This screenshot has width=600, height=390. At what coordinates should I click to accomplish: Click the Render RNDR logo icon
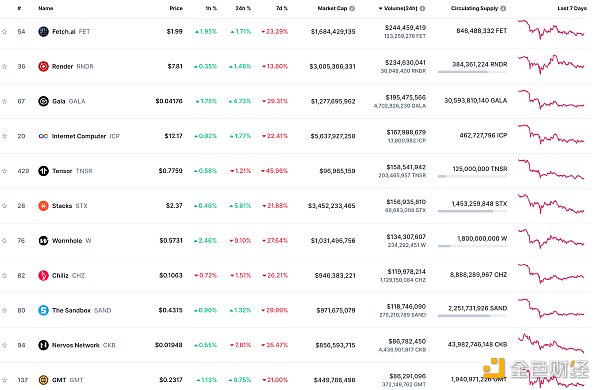43,66
